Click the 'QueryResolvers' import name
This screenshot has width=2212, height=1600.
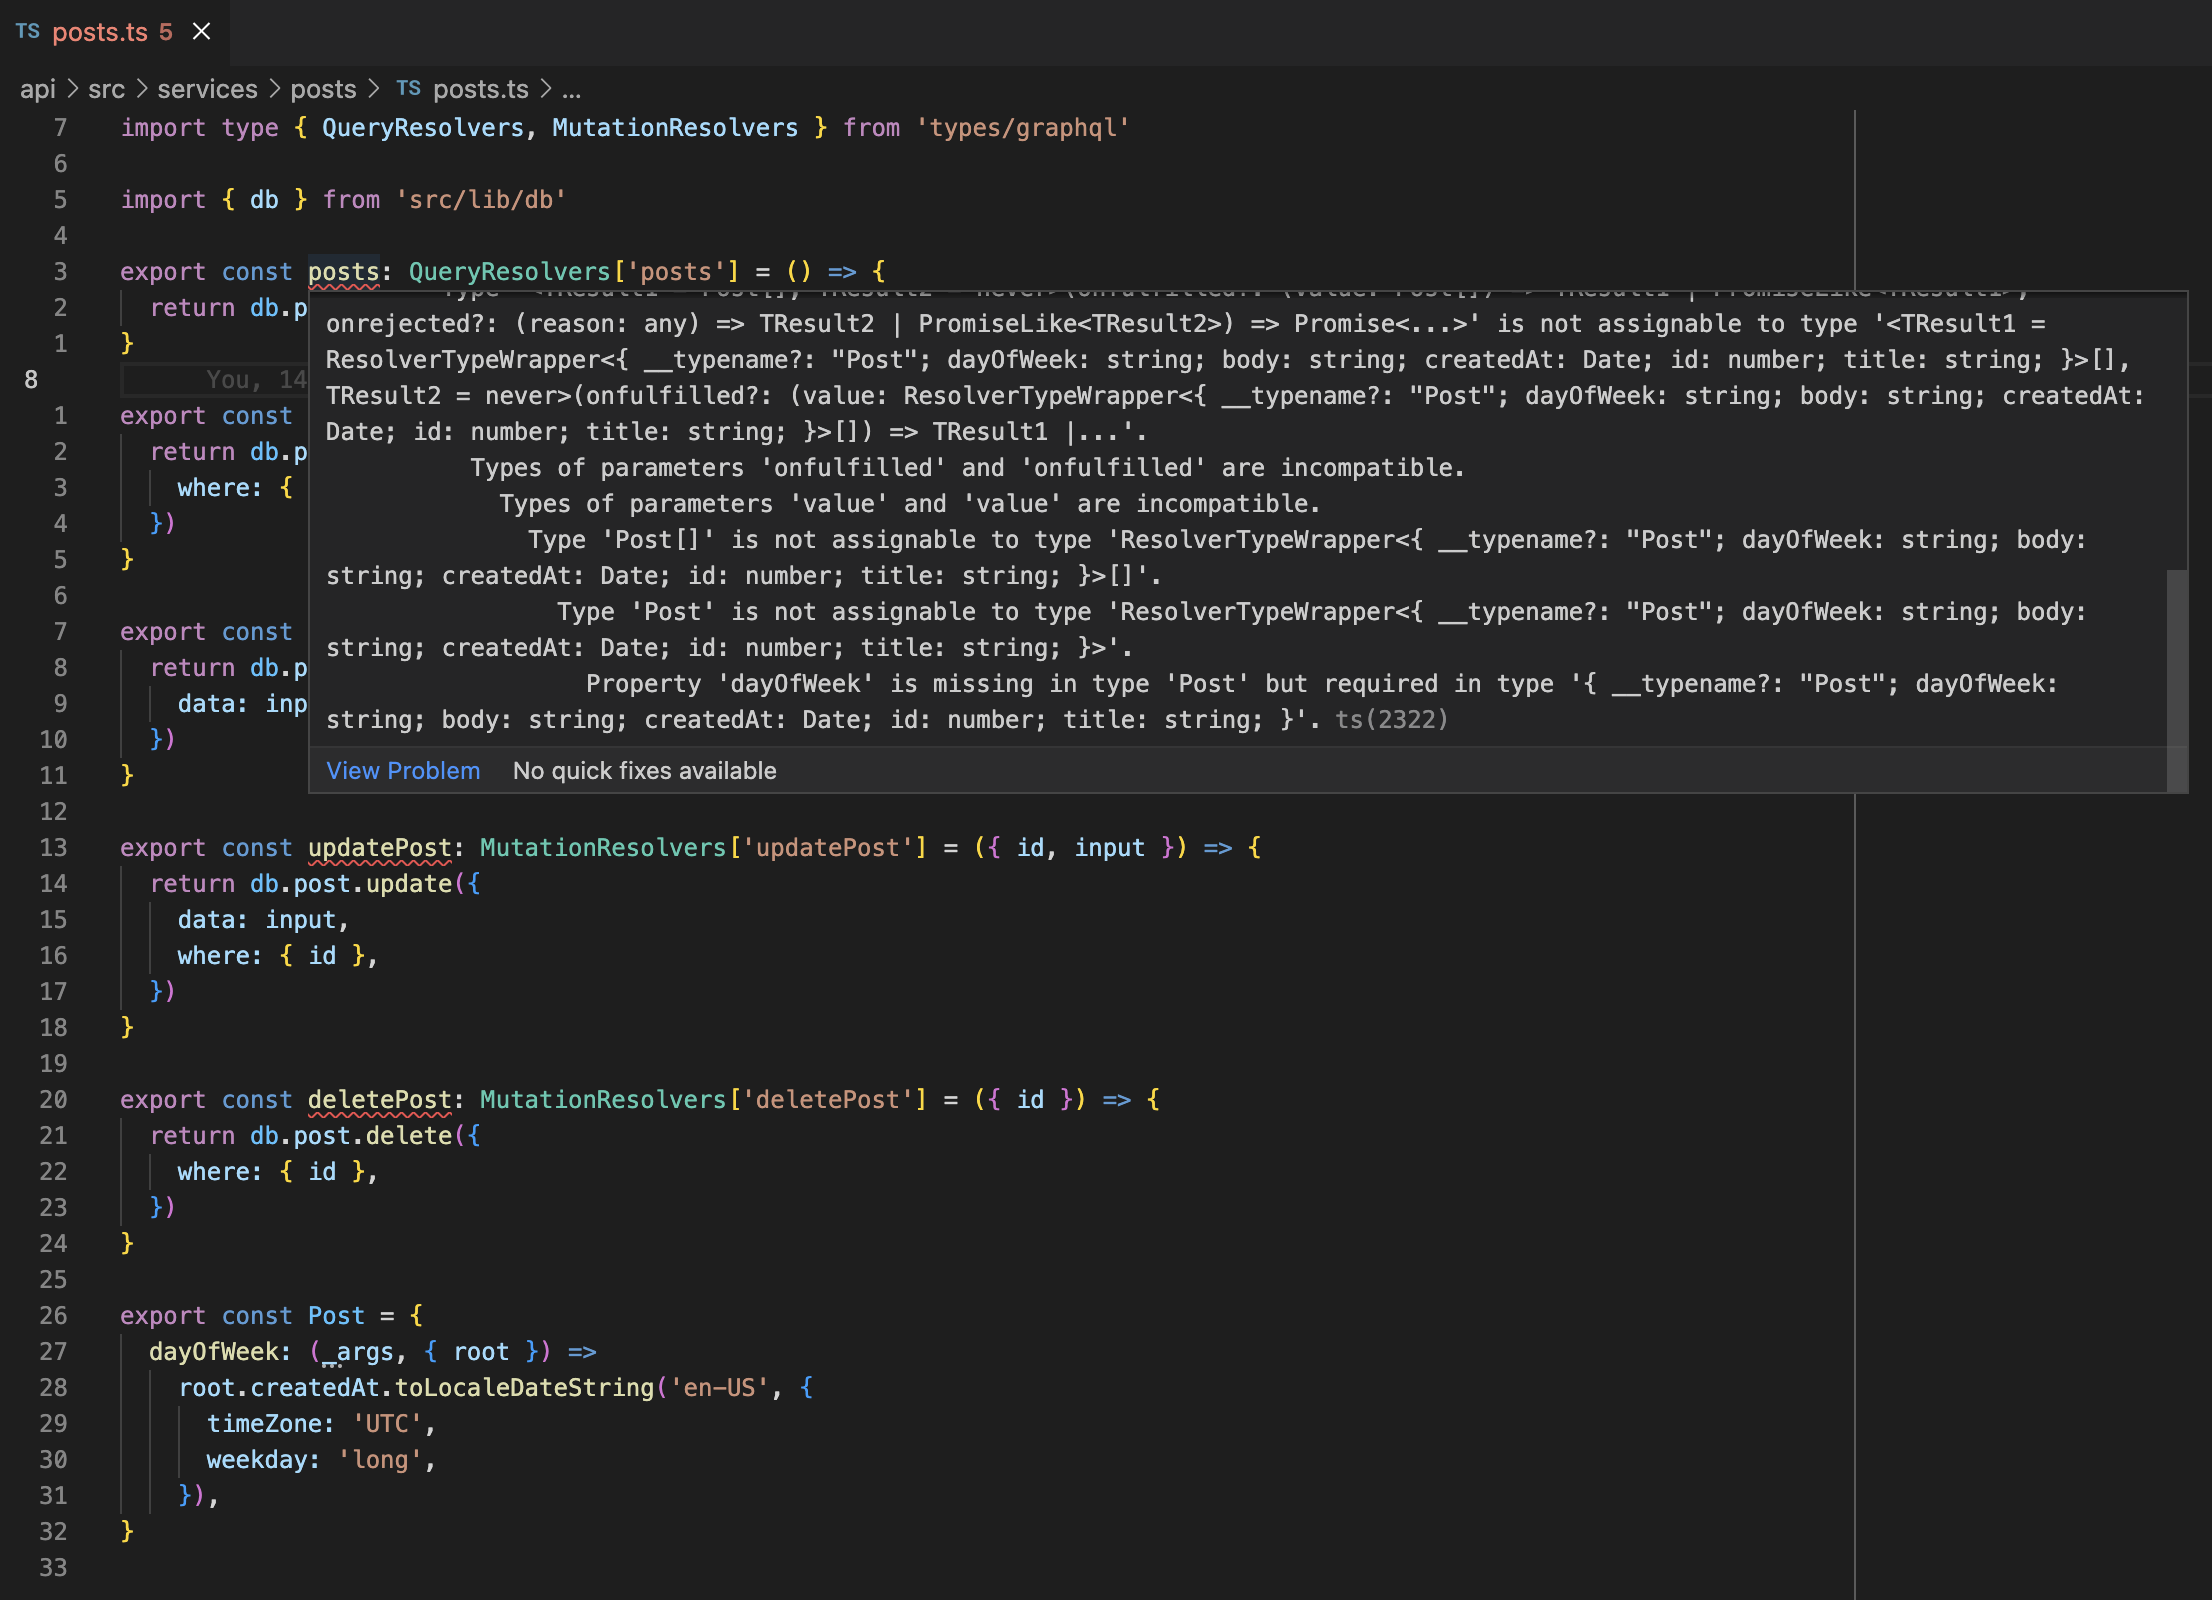[423, 128]
